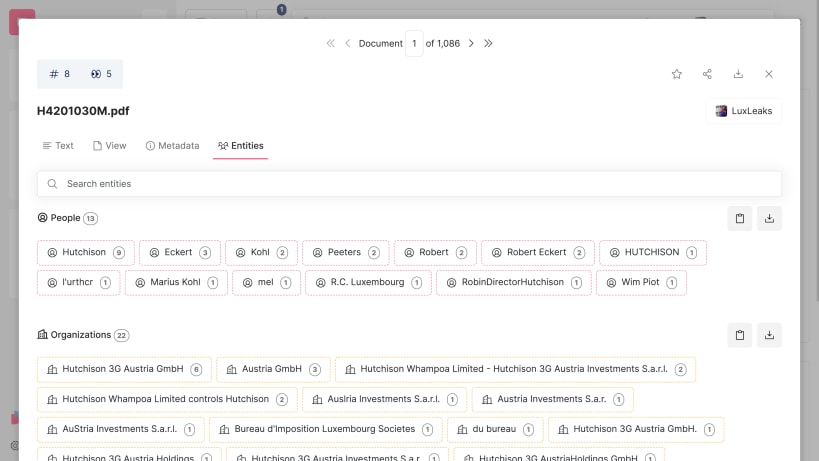Click the Hutchison 3G Austria GmbH. chip with period
Screen dimensions: 819x461
tap(636, 429)
